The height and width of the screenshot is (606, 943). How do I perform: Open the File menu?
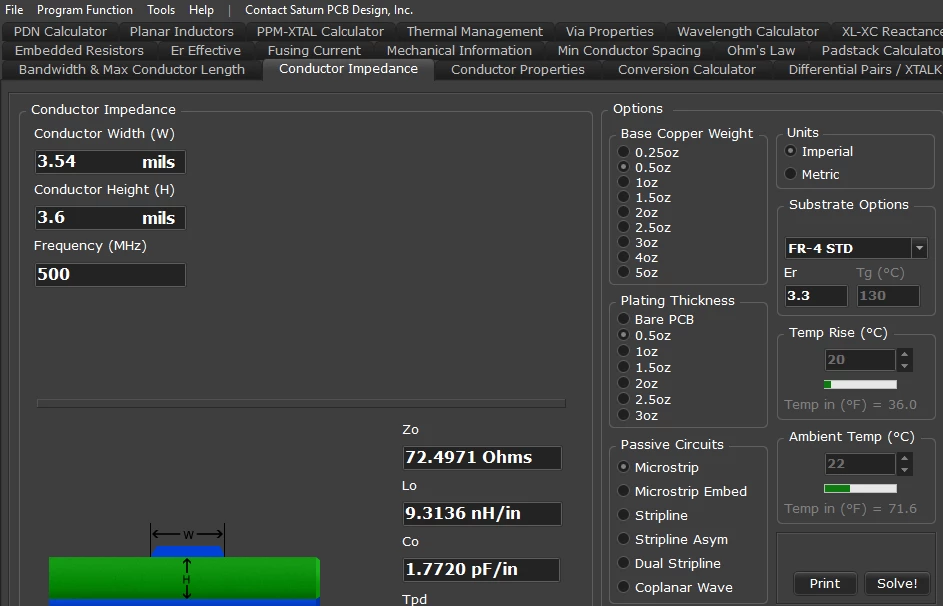click(14, 10)
